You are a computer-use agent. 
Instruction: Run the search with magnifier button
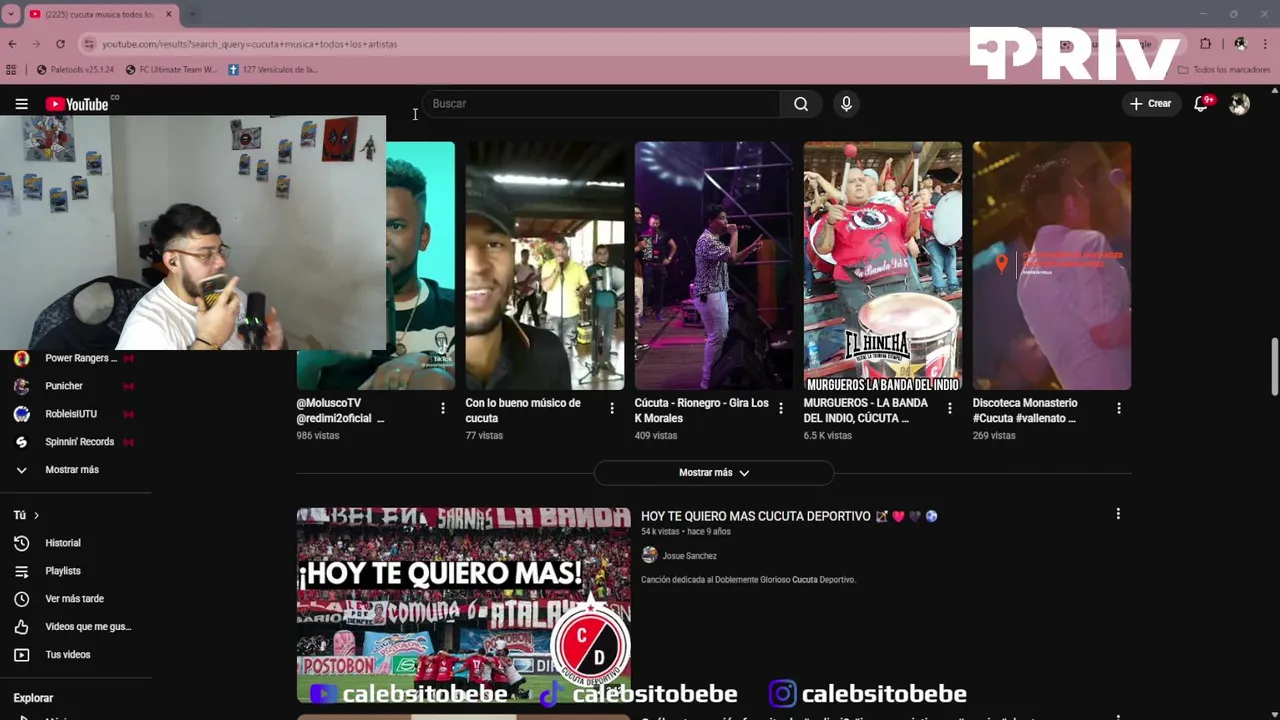click(x=801, y=104)
